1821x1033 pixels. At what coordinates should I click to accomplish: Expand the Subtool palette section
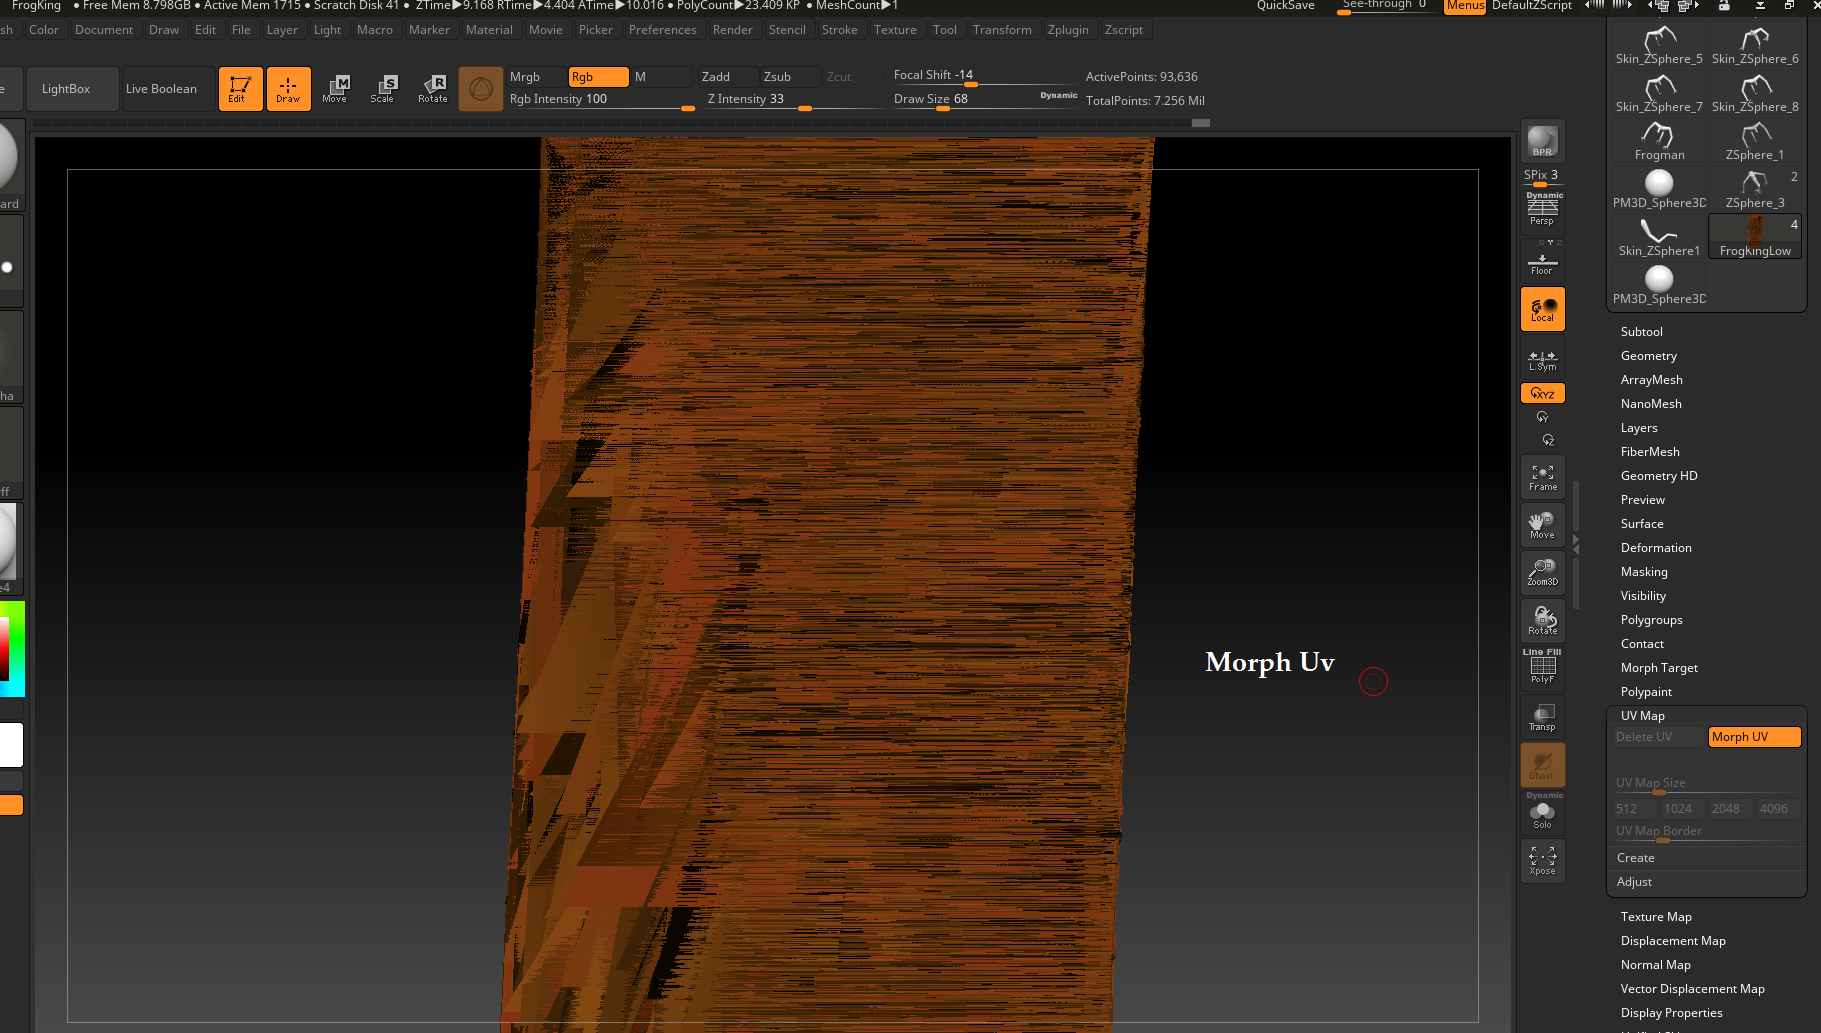[1641, 332]
